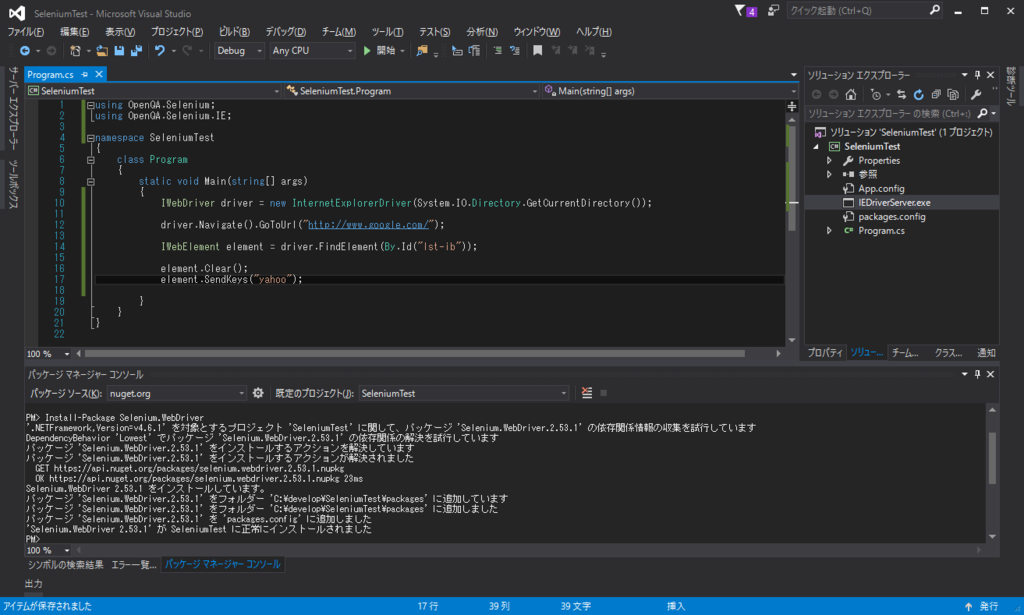Click the Pending Changes Filter clock icon
This screenshot has height=615, width=1024.
876,95
